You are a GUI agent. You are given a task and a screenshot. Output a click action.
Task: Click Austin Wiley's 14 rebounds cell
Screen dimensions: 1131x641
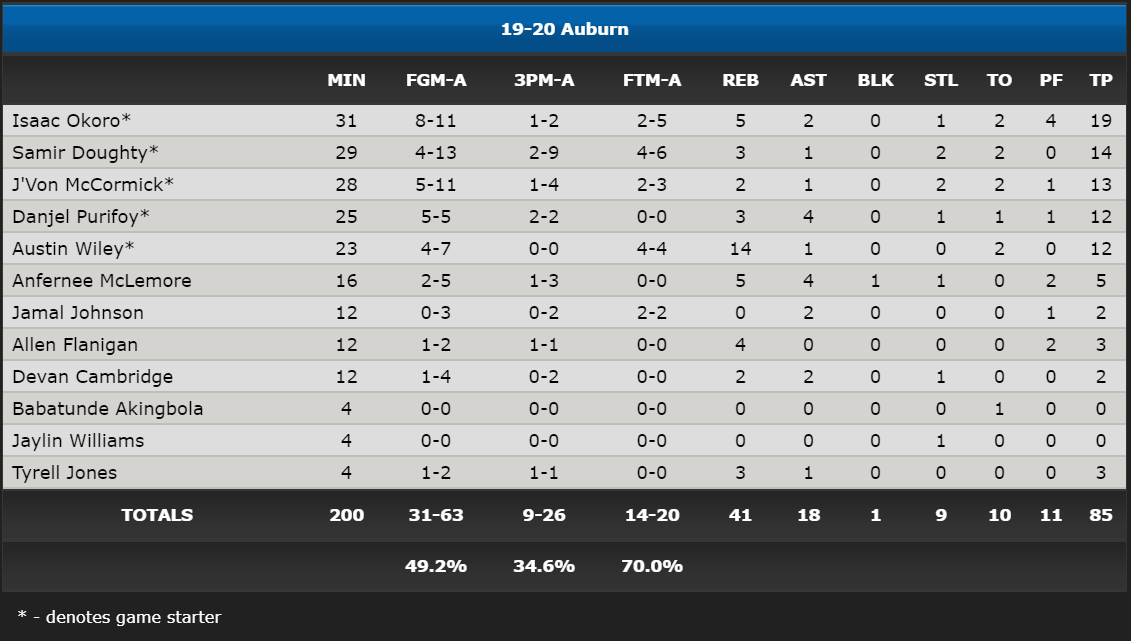(741, 249)
